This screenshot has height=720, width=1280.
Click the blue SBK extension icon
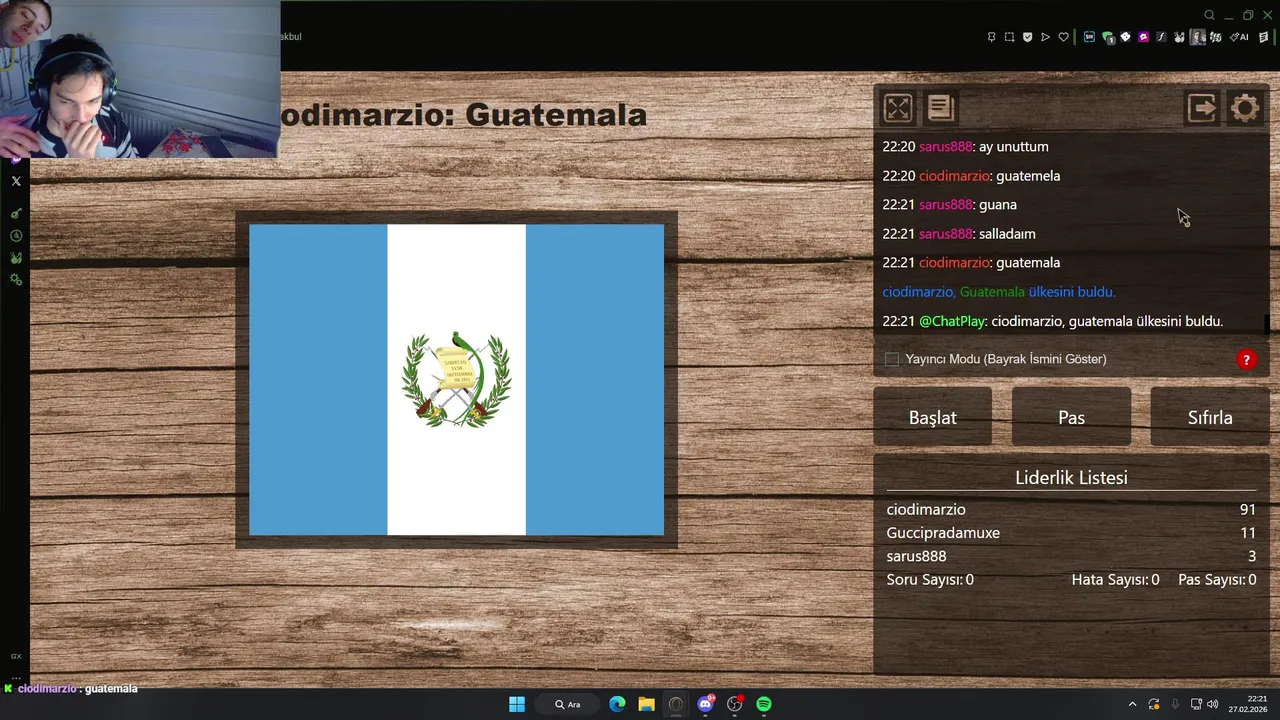point(1089,37)
